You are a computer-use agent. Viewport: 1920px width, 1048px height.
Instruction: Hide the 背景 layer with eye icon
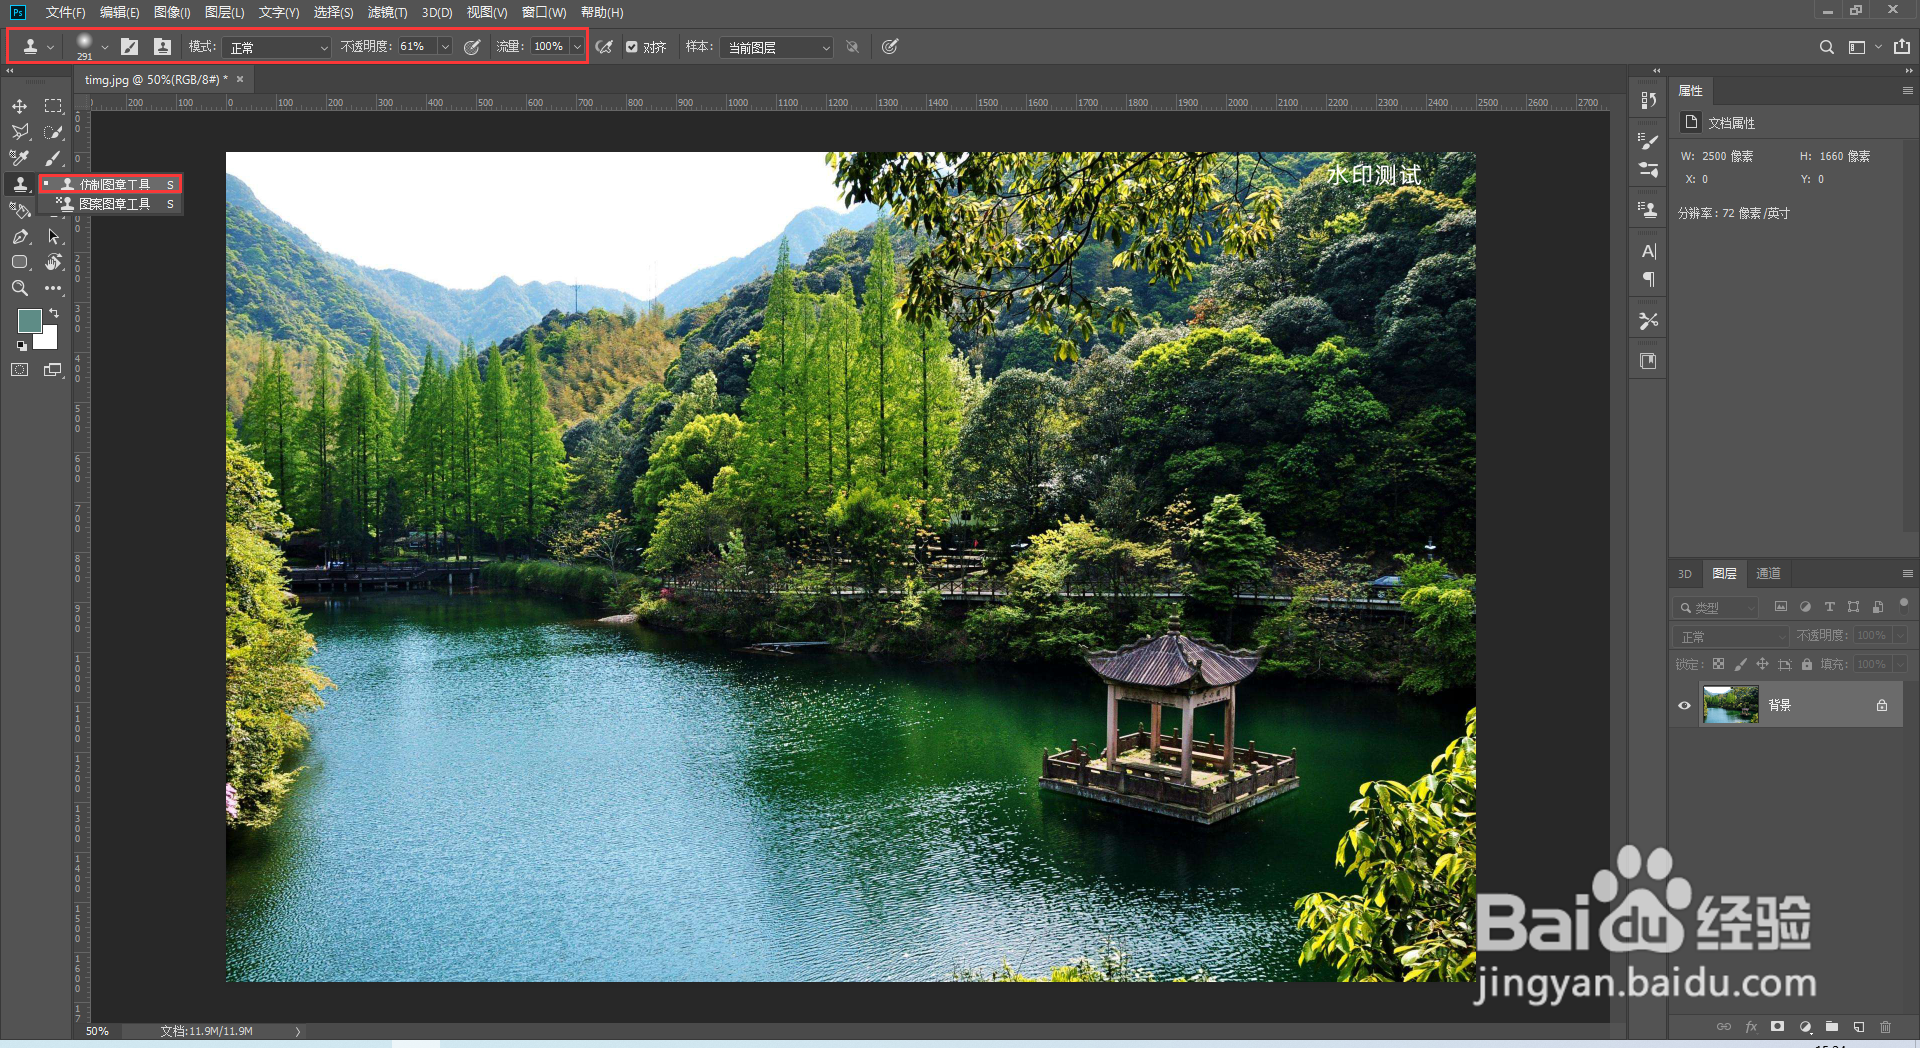point(1684,705)
